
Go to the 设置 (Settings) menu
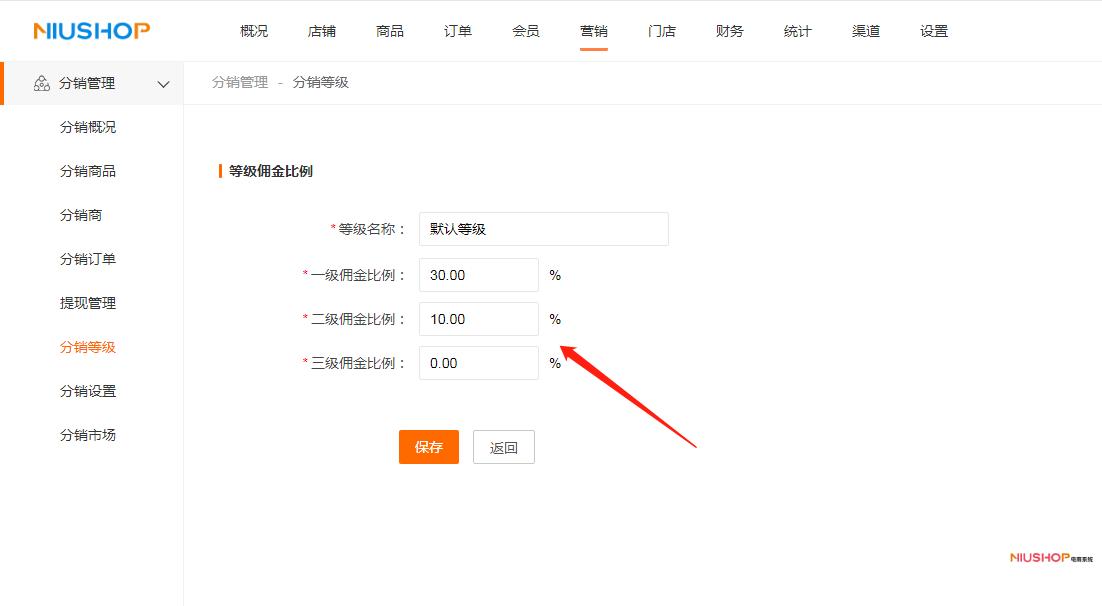pos(933,31)
